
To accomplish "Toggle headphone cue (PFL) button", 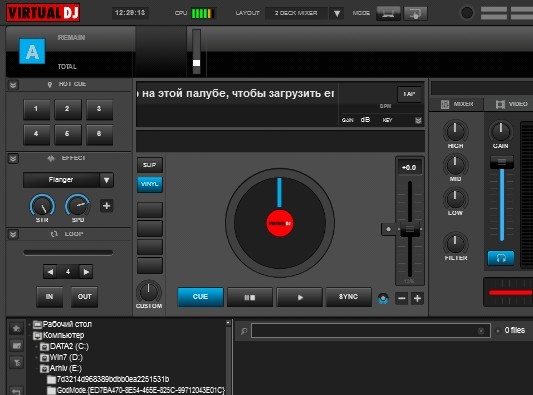I will click(x=501, y=258).
